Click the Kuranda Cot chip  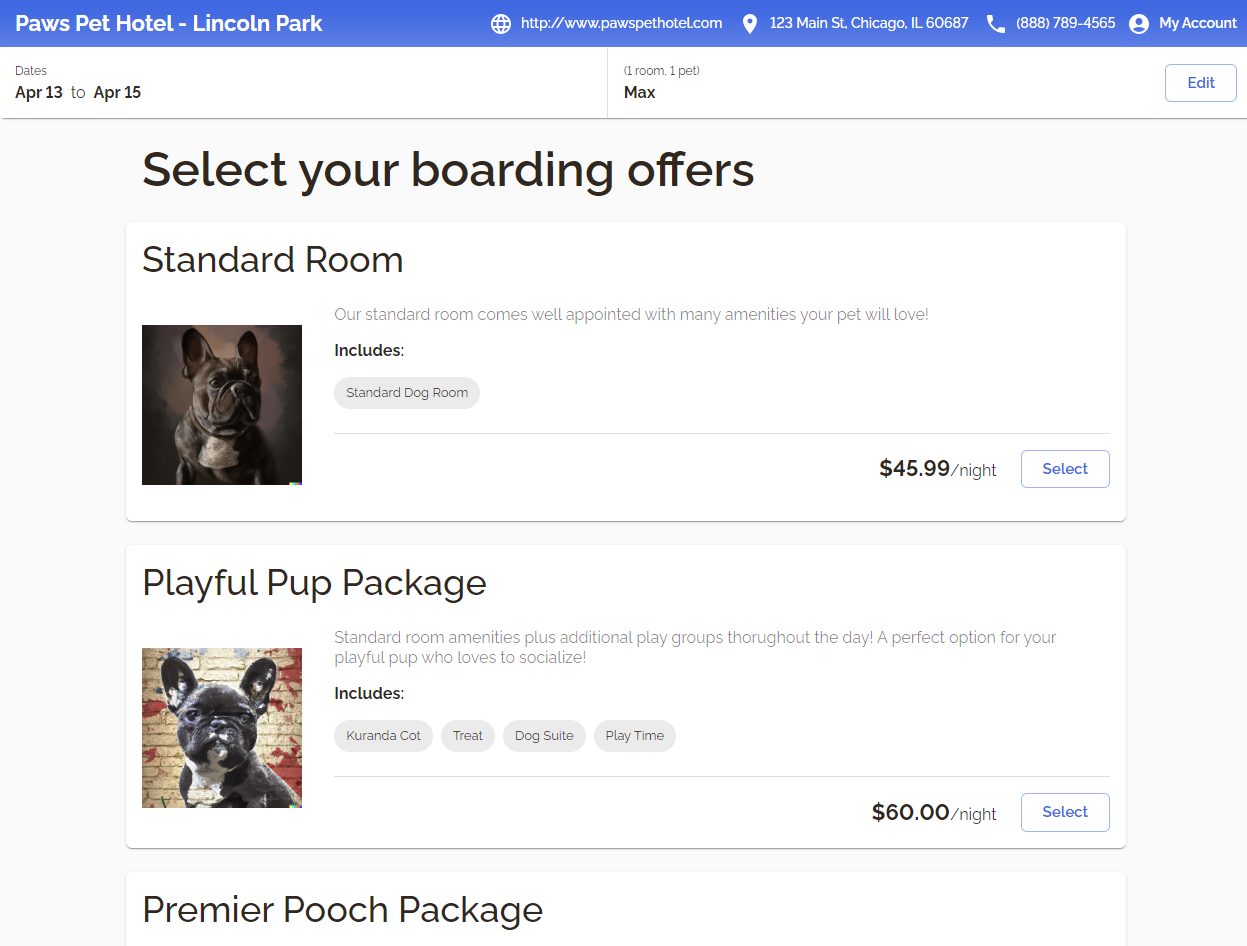click(383, 736)
